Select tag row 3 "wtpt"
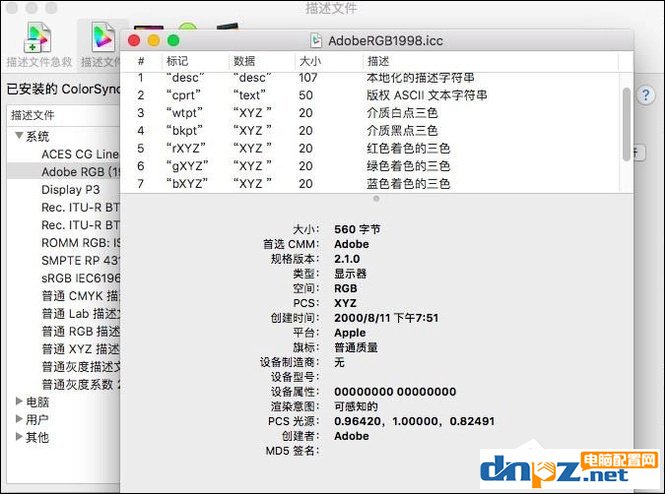 pos(371,113)
